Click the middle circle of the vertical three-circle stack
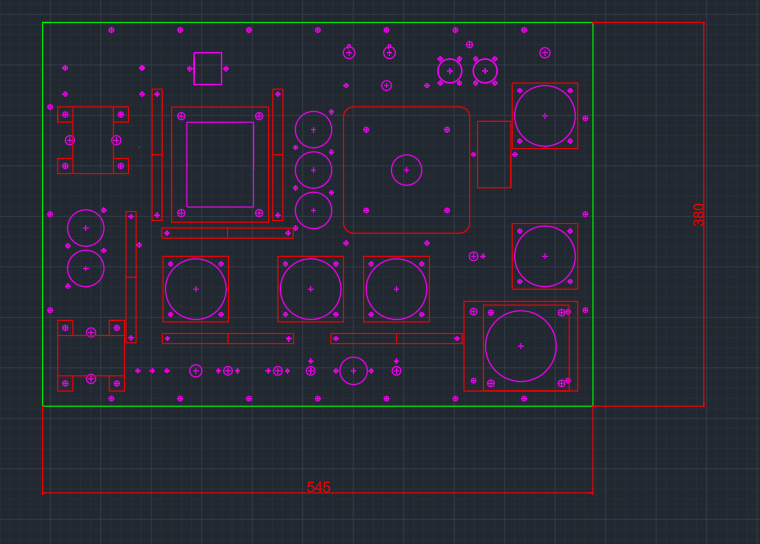 [x=313, y=170]
